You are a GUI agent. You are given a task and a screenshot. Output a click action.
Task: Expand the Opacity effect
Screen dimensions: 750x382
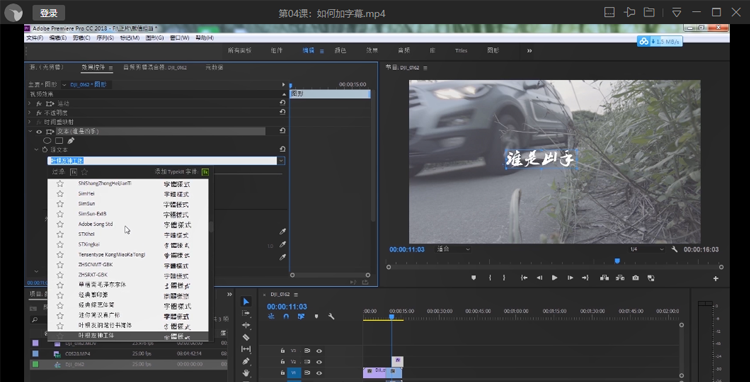click(x=30, y=112)
